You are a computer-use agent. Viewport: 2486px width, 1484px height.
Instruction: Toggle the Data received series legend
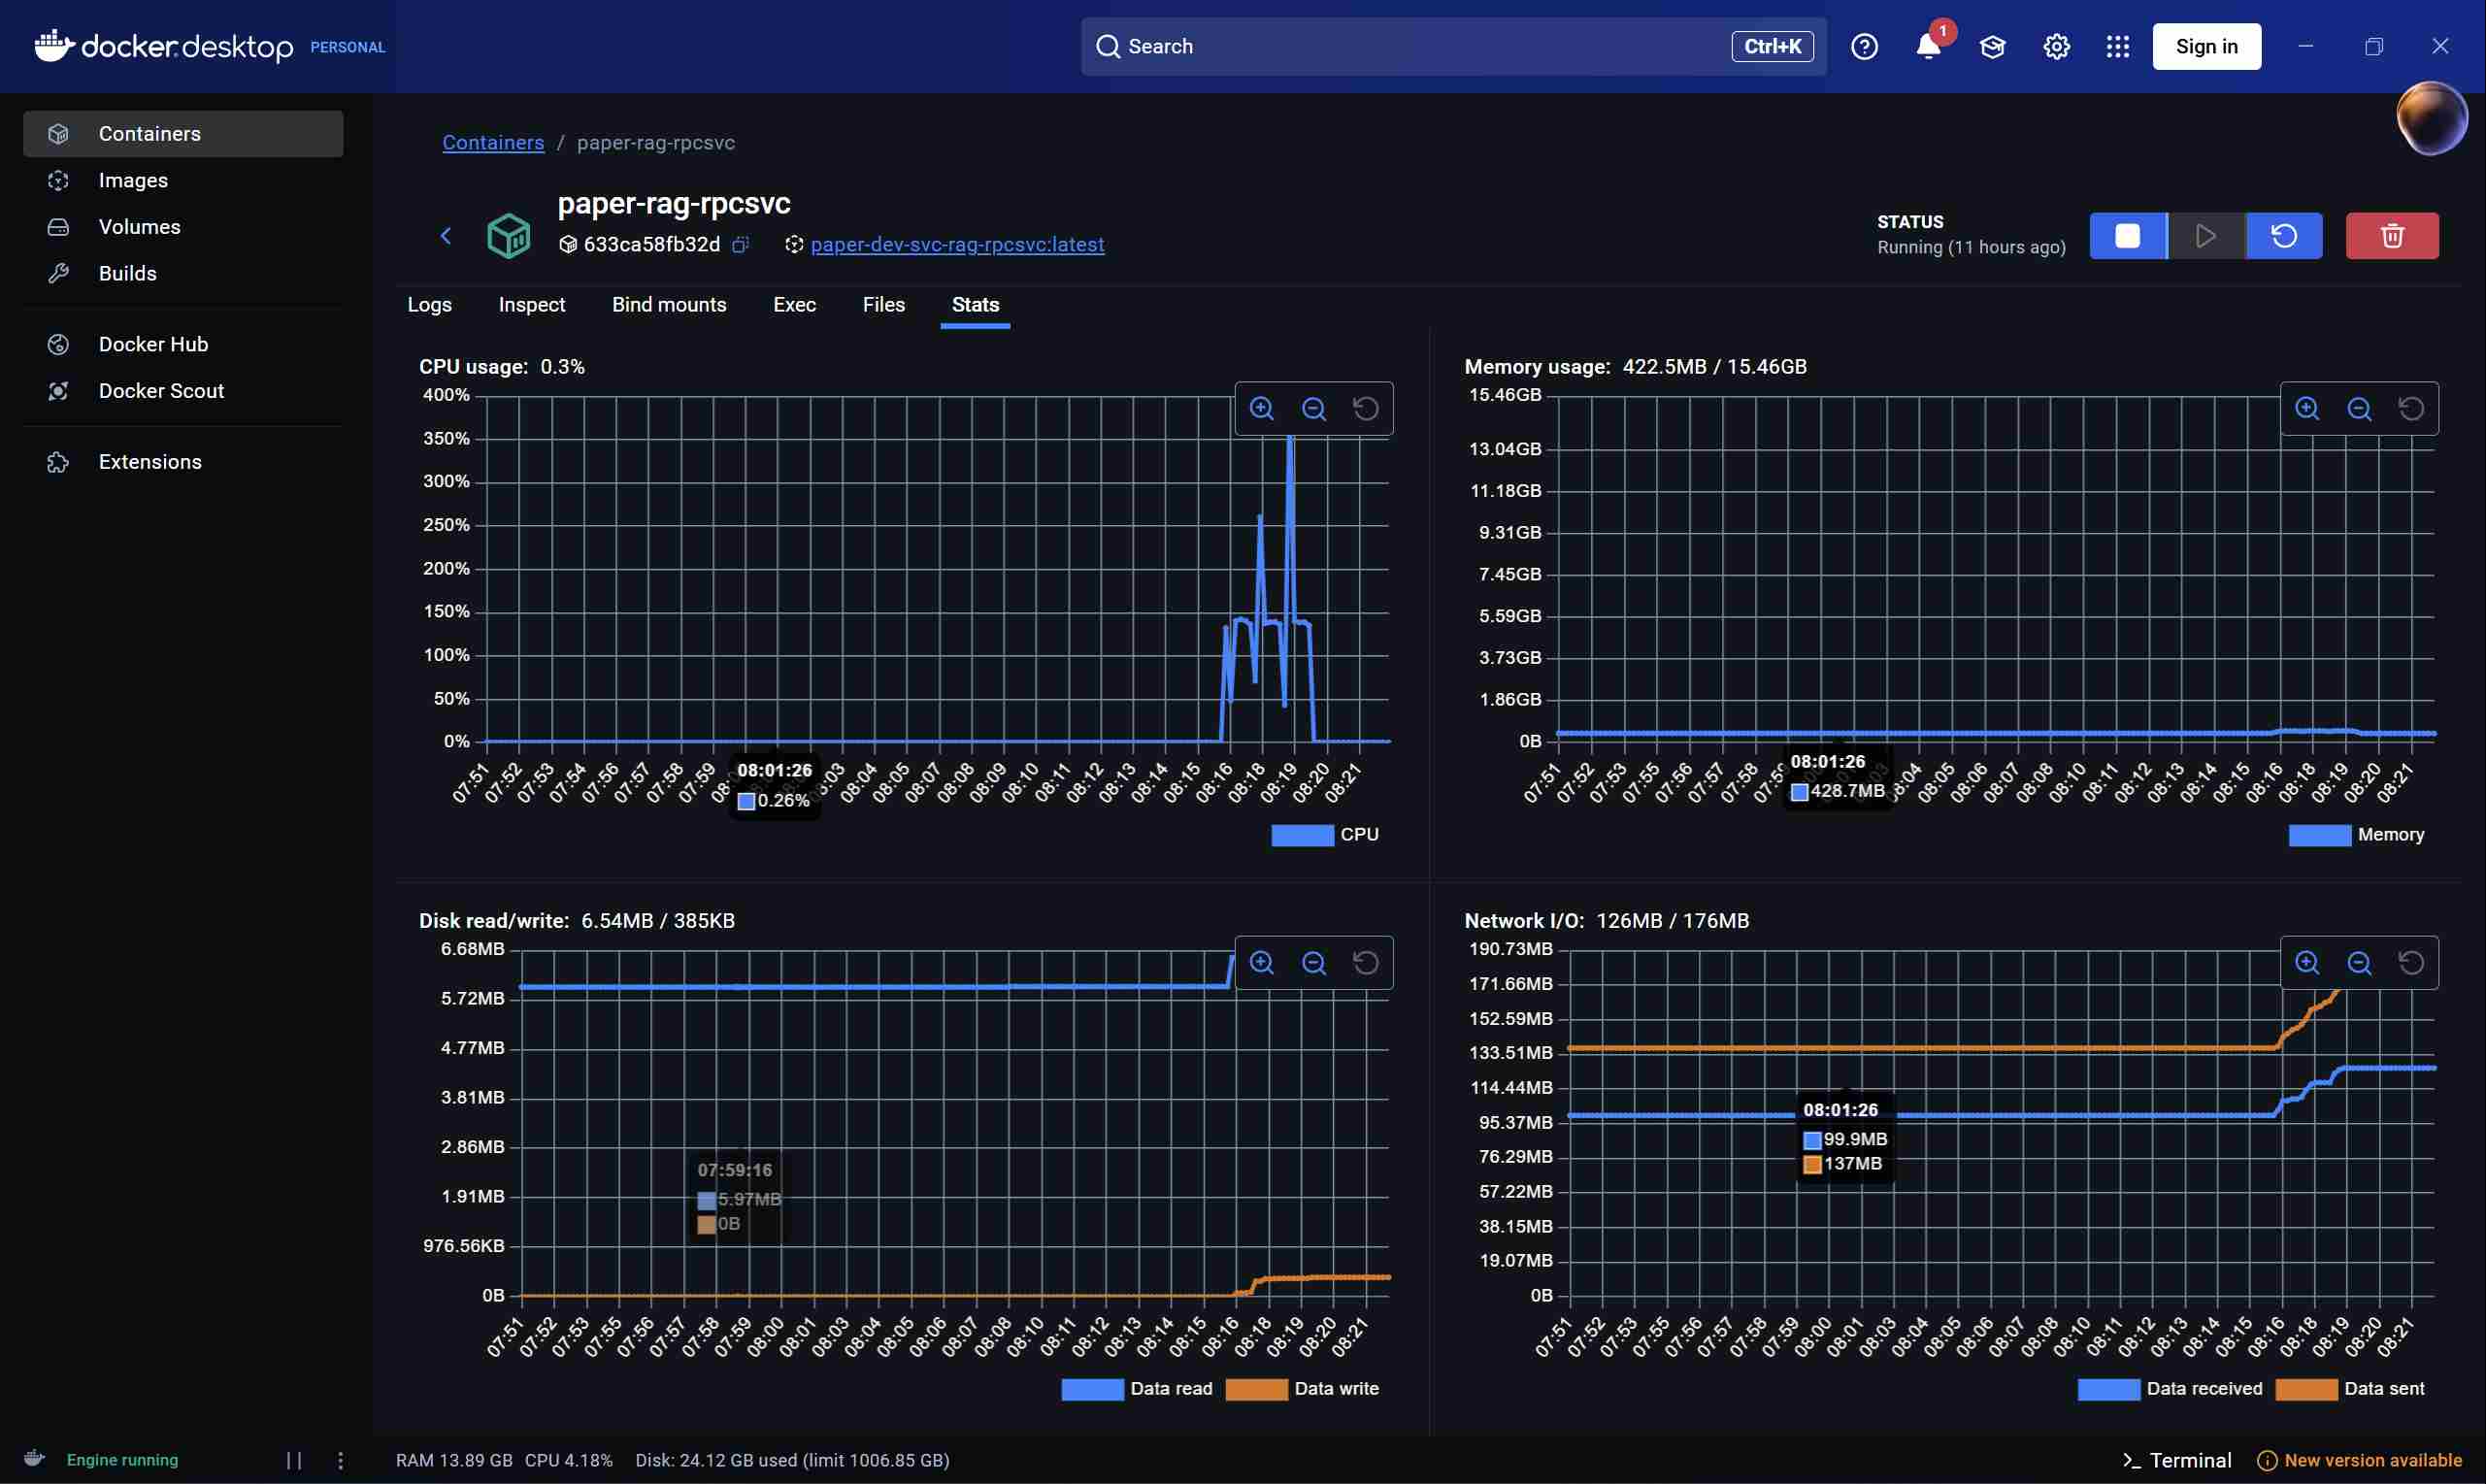click(x=2170, y=1389)
